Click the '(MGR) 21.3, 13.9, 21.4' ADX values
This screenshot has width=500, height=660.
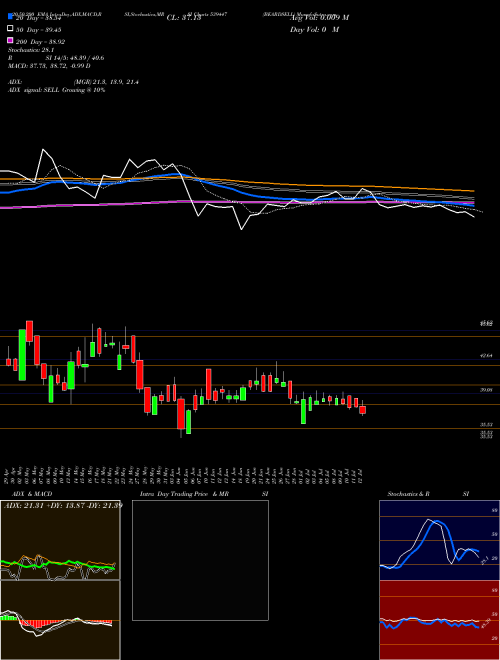point(106,82)
